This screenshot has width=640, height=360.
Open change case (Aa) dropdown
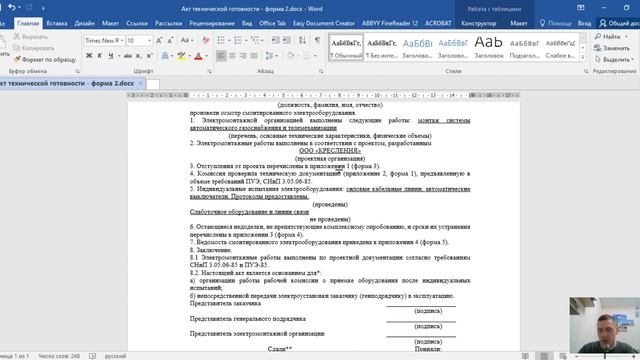[187, 40]
